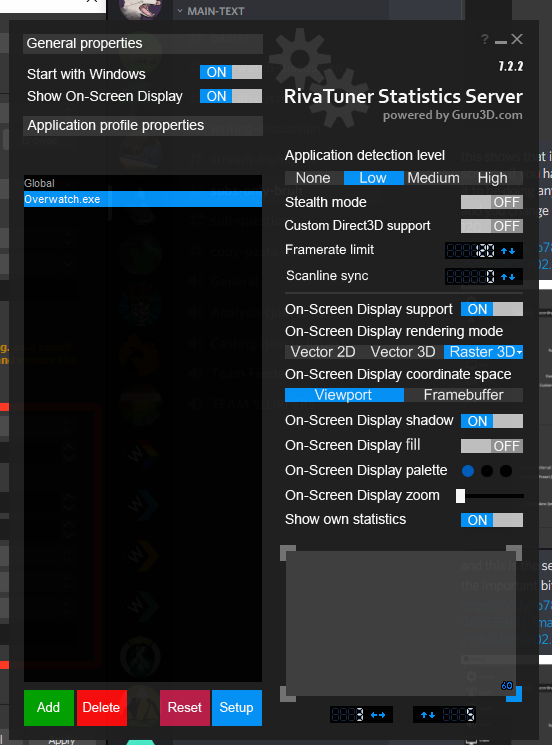Open the Raster 3D dropdown arrow
552x745 pixels.
(519, 353)
